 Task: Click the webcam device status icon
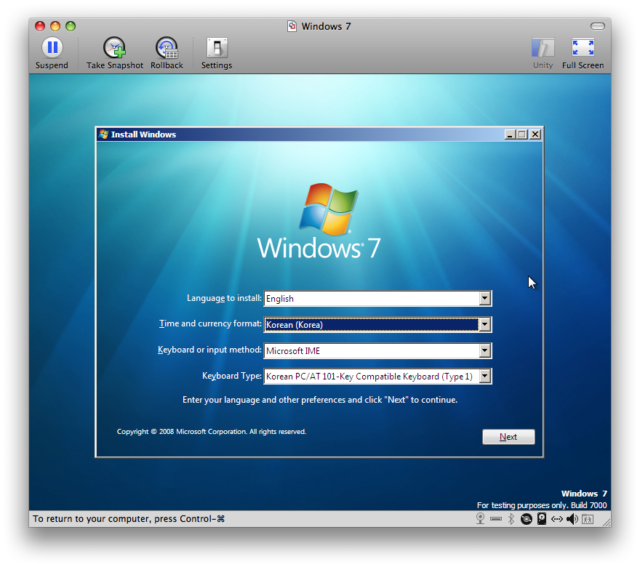(480, 518)
